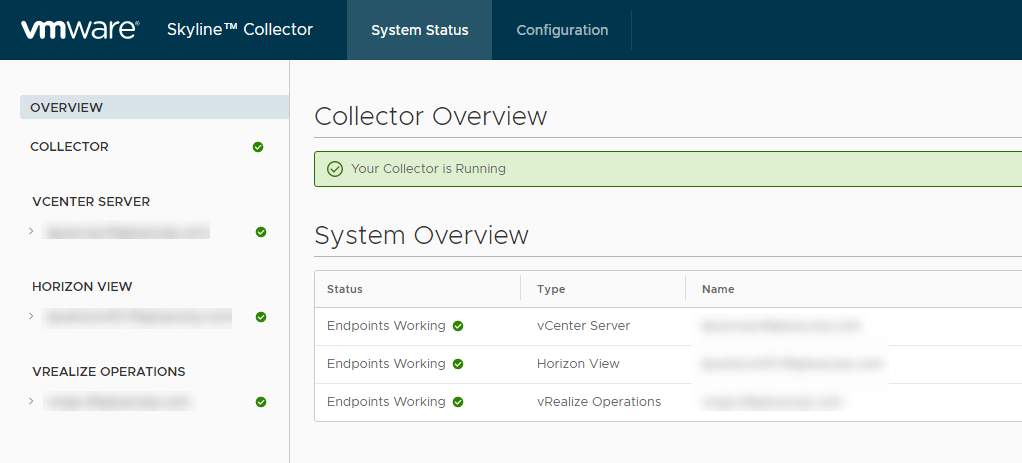This screenshot has width=1022, height=463.
Task: Click the VMware logo
Action: 80,30
